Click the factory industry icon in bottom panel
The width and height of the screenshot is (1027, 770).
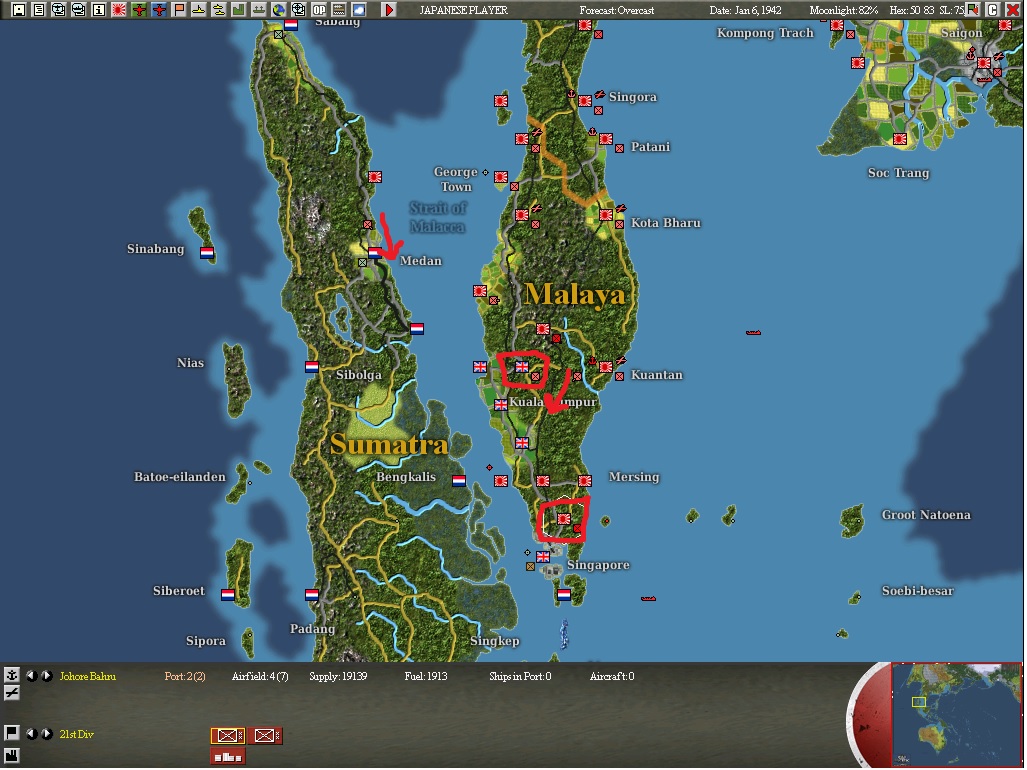(12, 755)
